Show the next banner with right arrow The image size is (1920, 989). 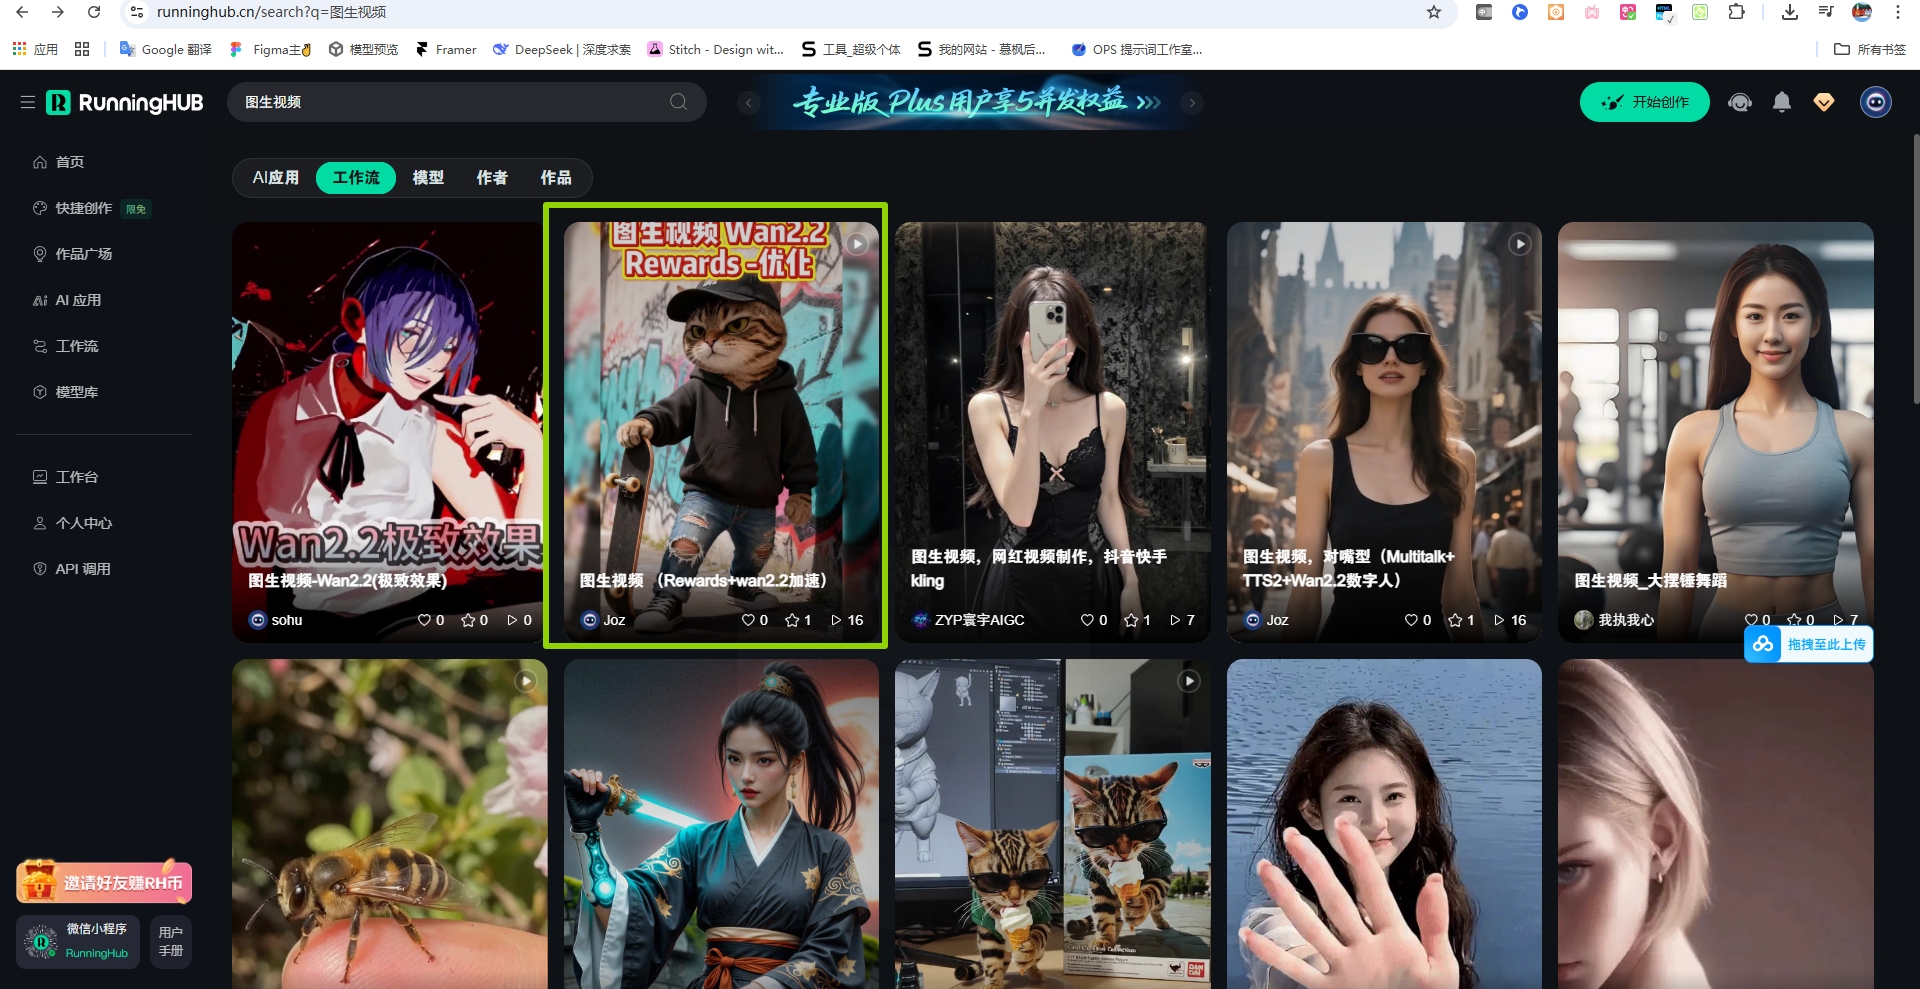point(1190,102)
